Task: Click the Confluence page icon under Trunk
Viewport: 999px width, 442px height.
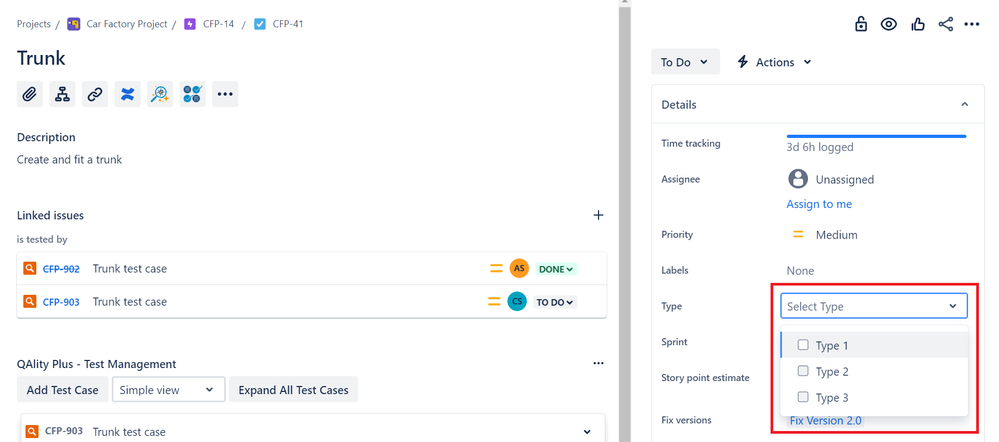Action: click(x=127, y=94)
